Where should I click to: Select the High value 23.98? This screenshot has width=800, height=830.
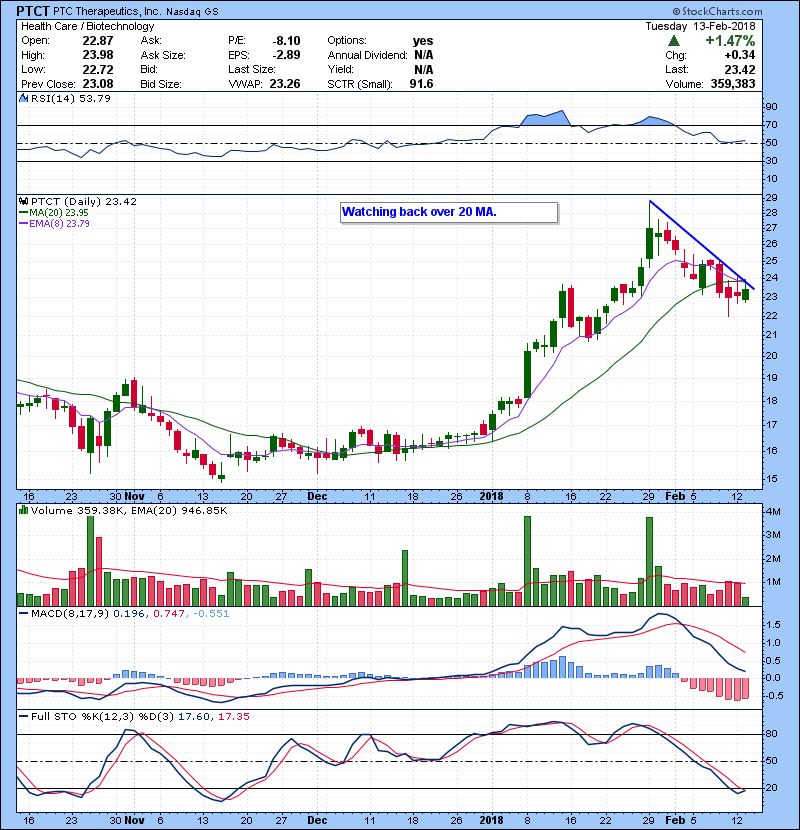[x=98, y=55]
